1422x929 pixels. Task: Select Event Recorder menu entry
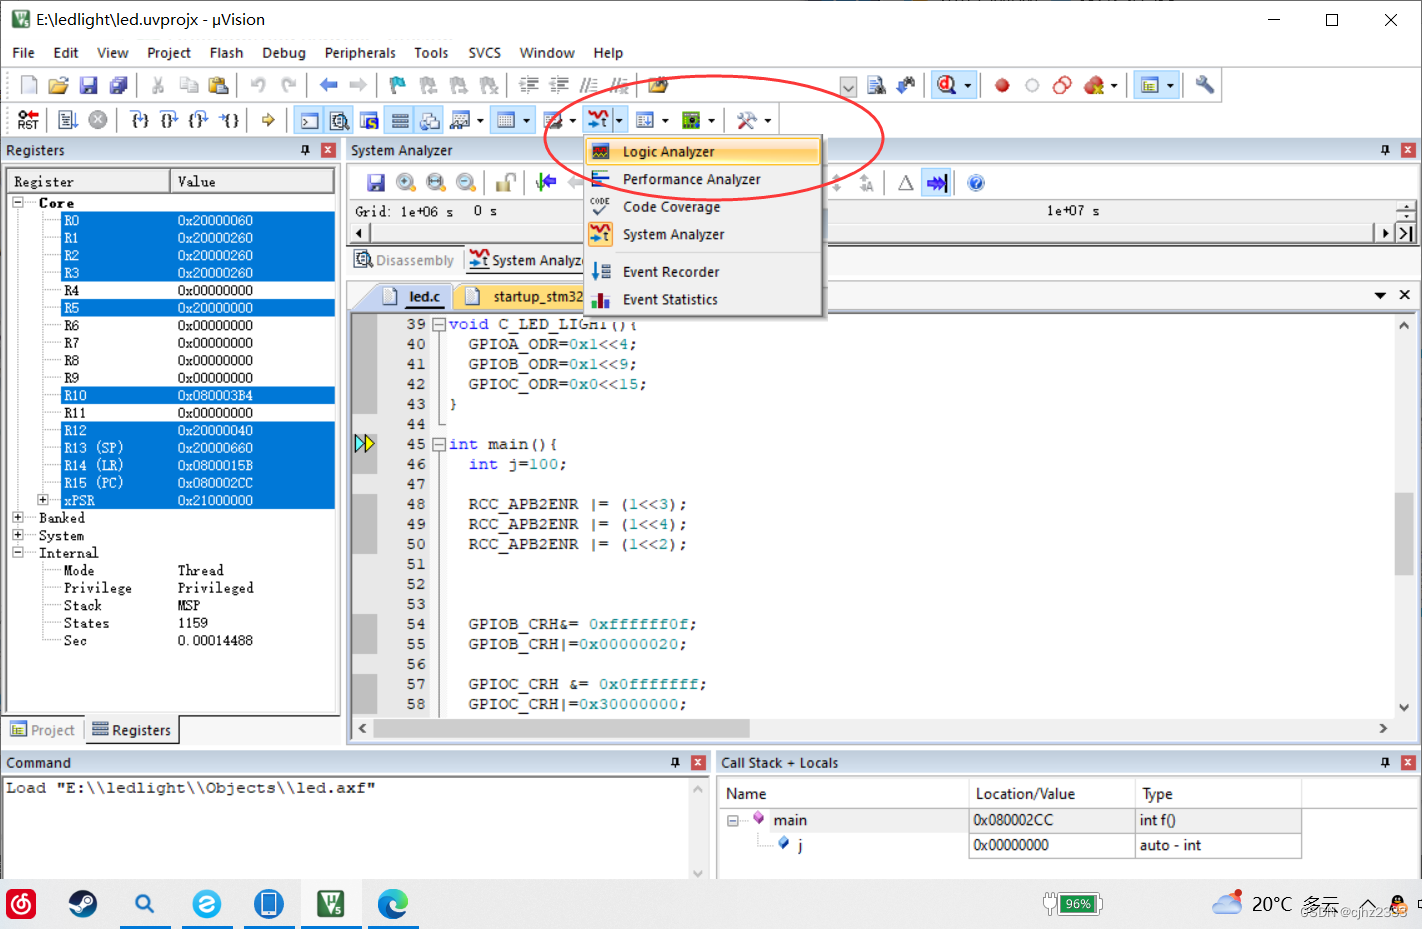(x=703, y=272)
